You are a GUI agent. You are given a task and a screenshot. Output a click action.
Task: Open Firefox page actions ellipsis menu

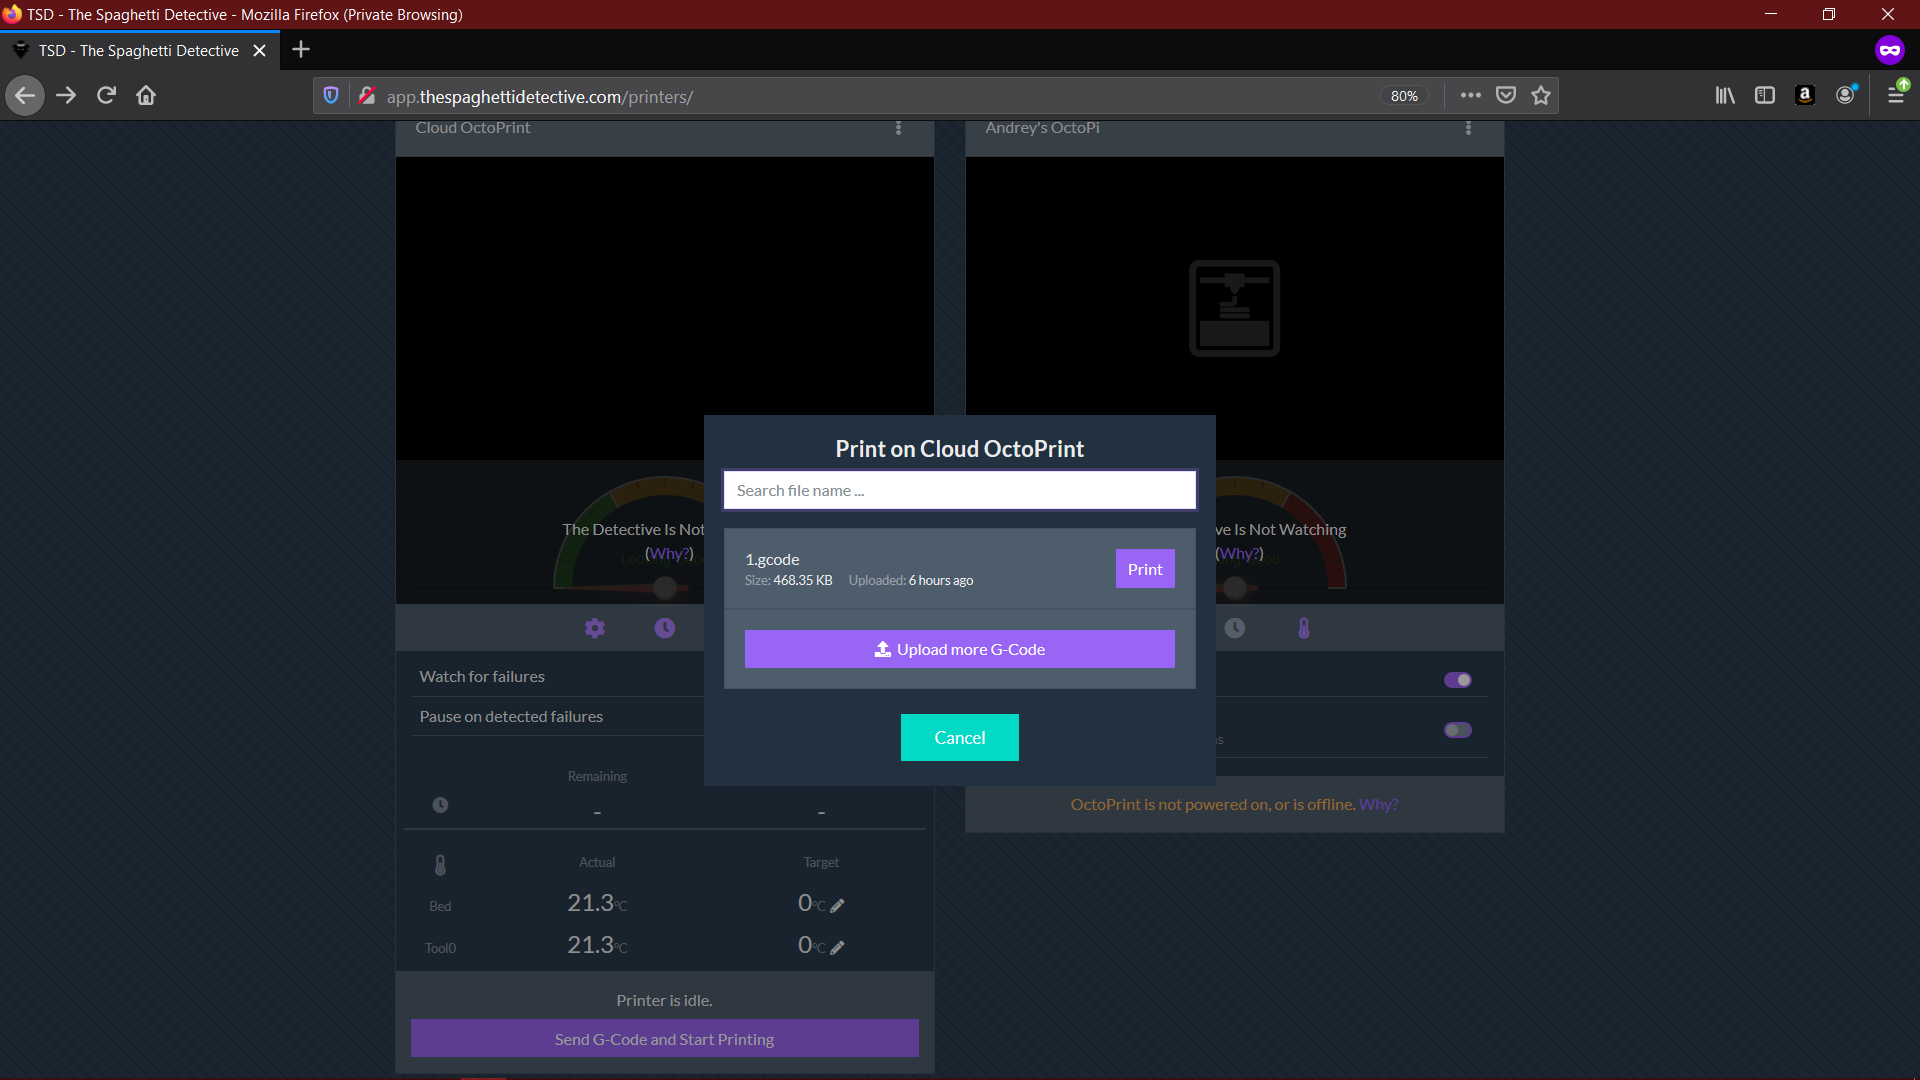(x=1470, y=96)
